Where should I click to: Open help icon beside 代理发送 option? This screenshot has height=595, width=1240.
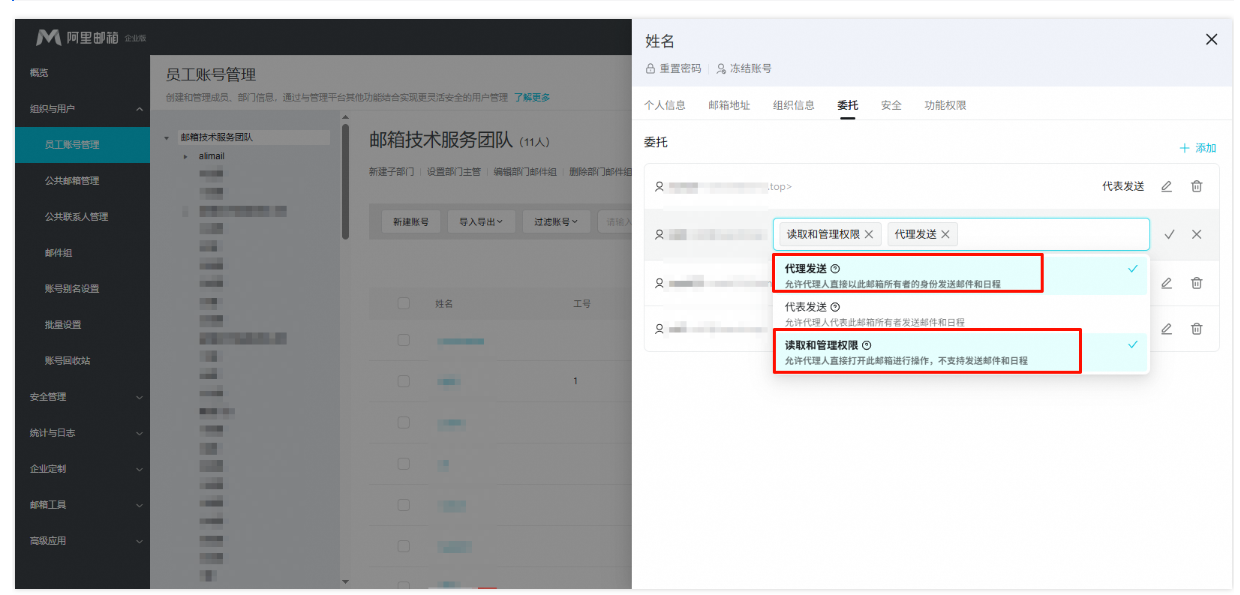click(835, 269)
